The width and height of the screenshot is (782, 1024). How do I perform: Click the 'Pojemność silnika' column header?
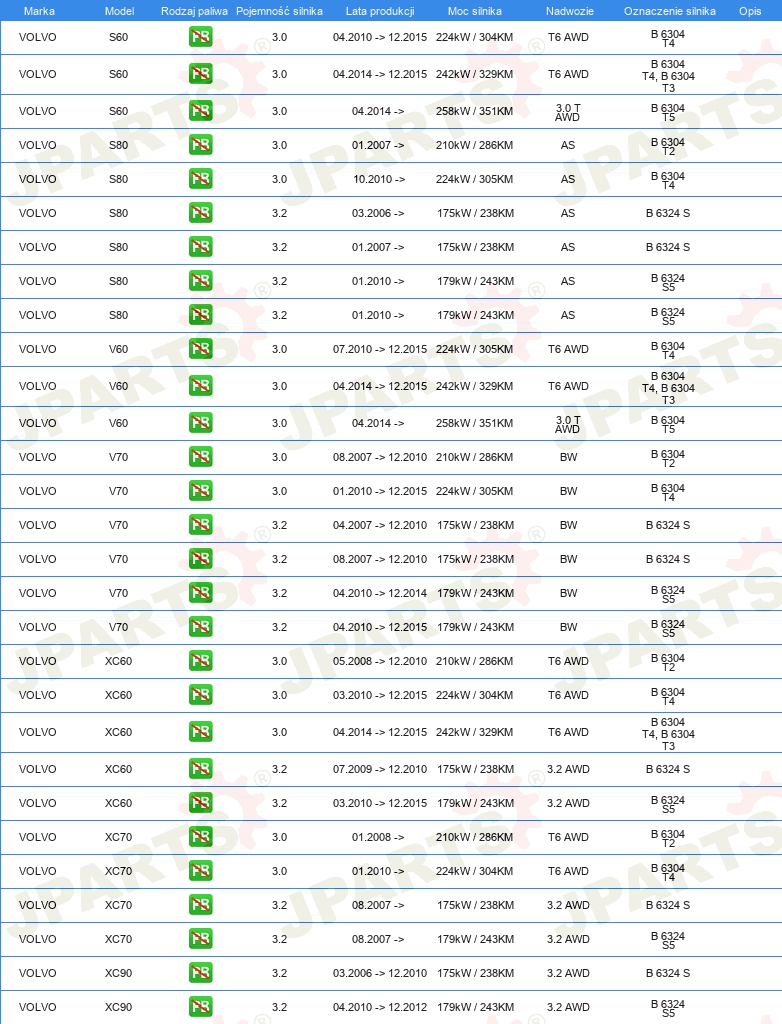coord(279,11)
